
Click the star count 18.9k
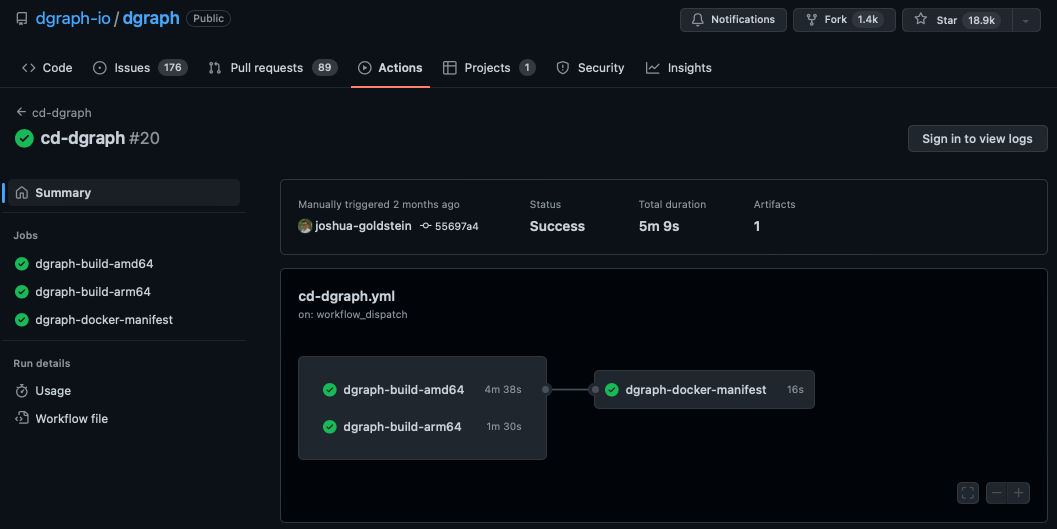click(982, 20)
